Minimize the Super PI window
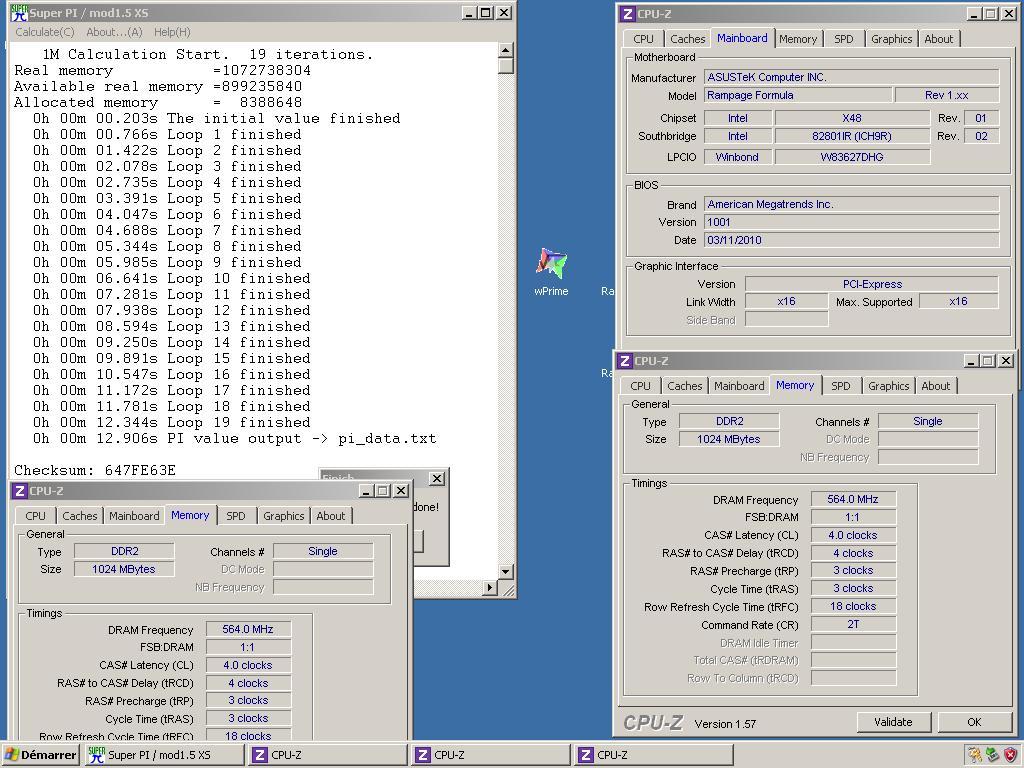1024x768 pixels. [469, 13]
